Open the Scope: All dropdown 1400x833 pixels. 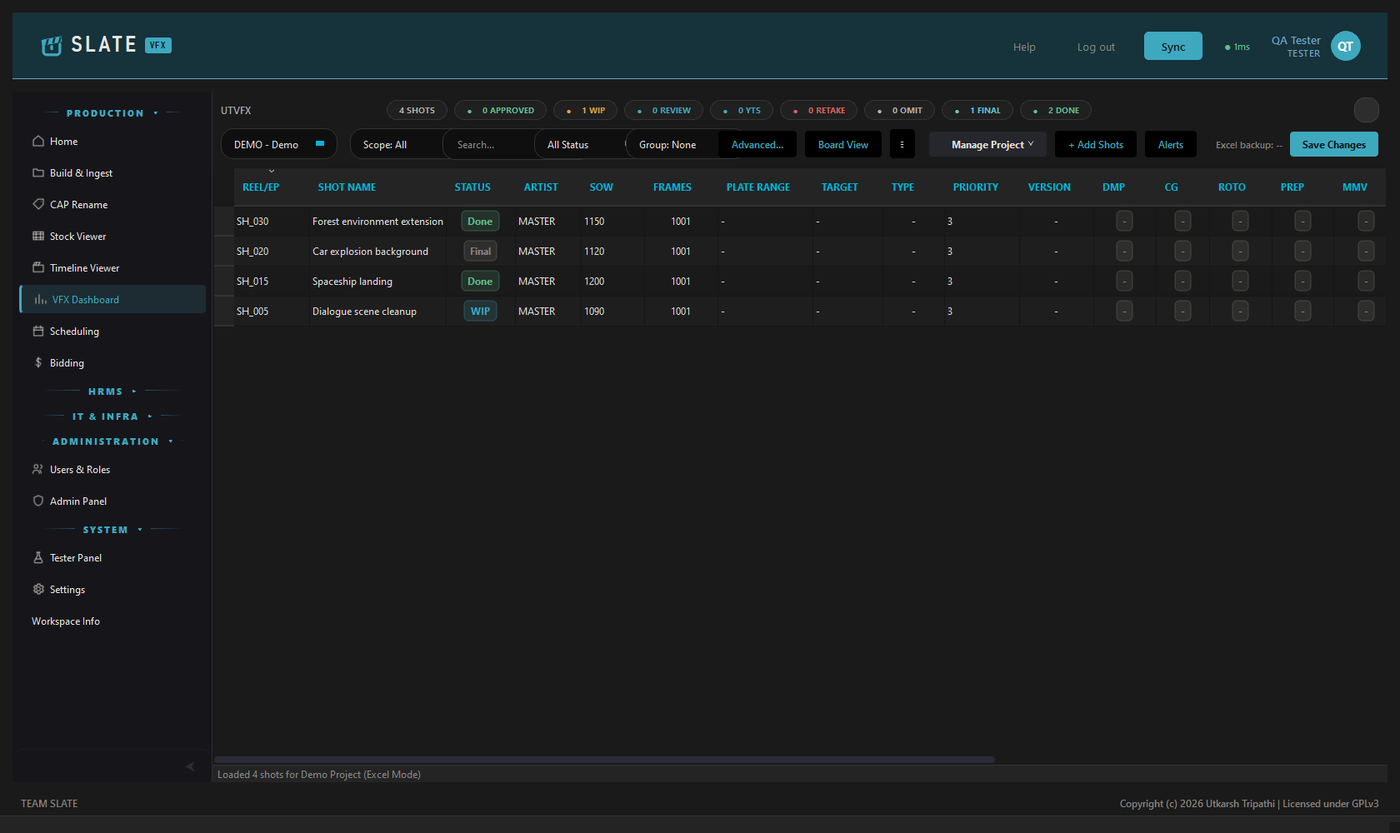click(x=397, y=144)
